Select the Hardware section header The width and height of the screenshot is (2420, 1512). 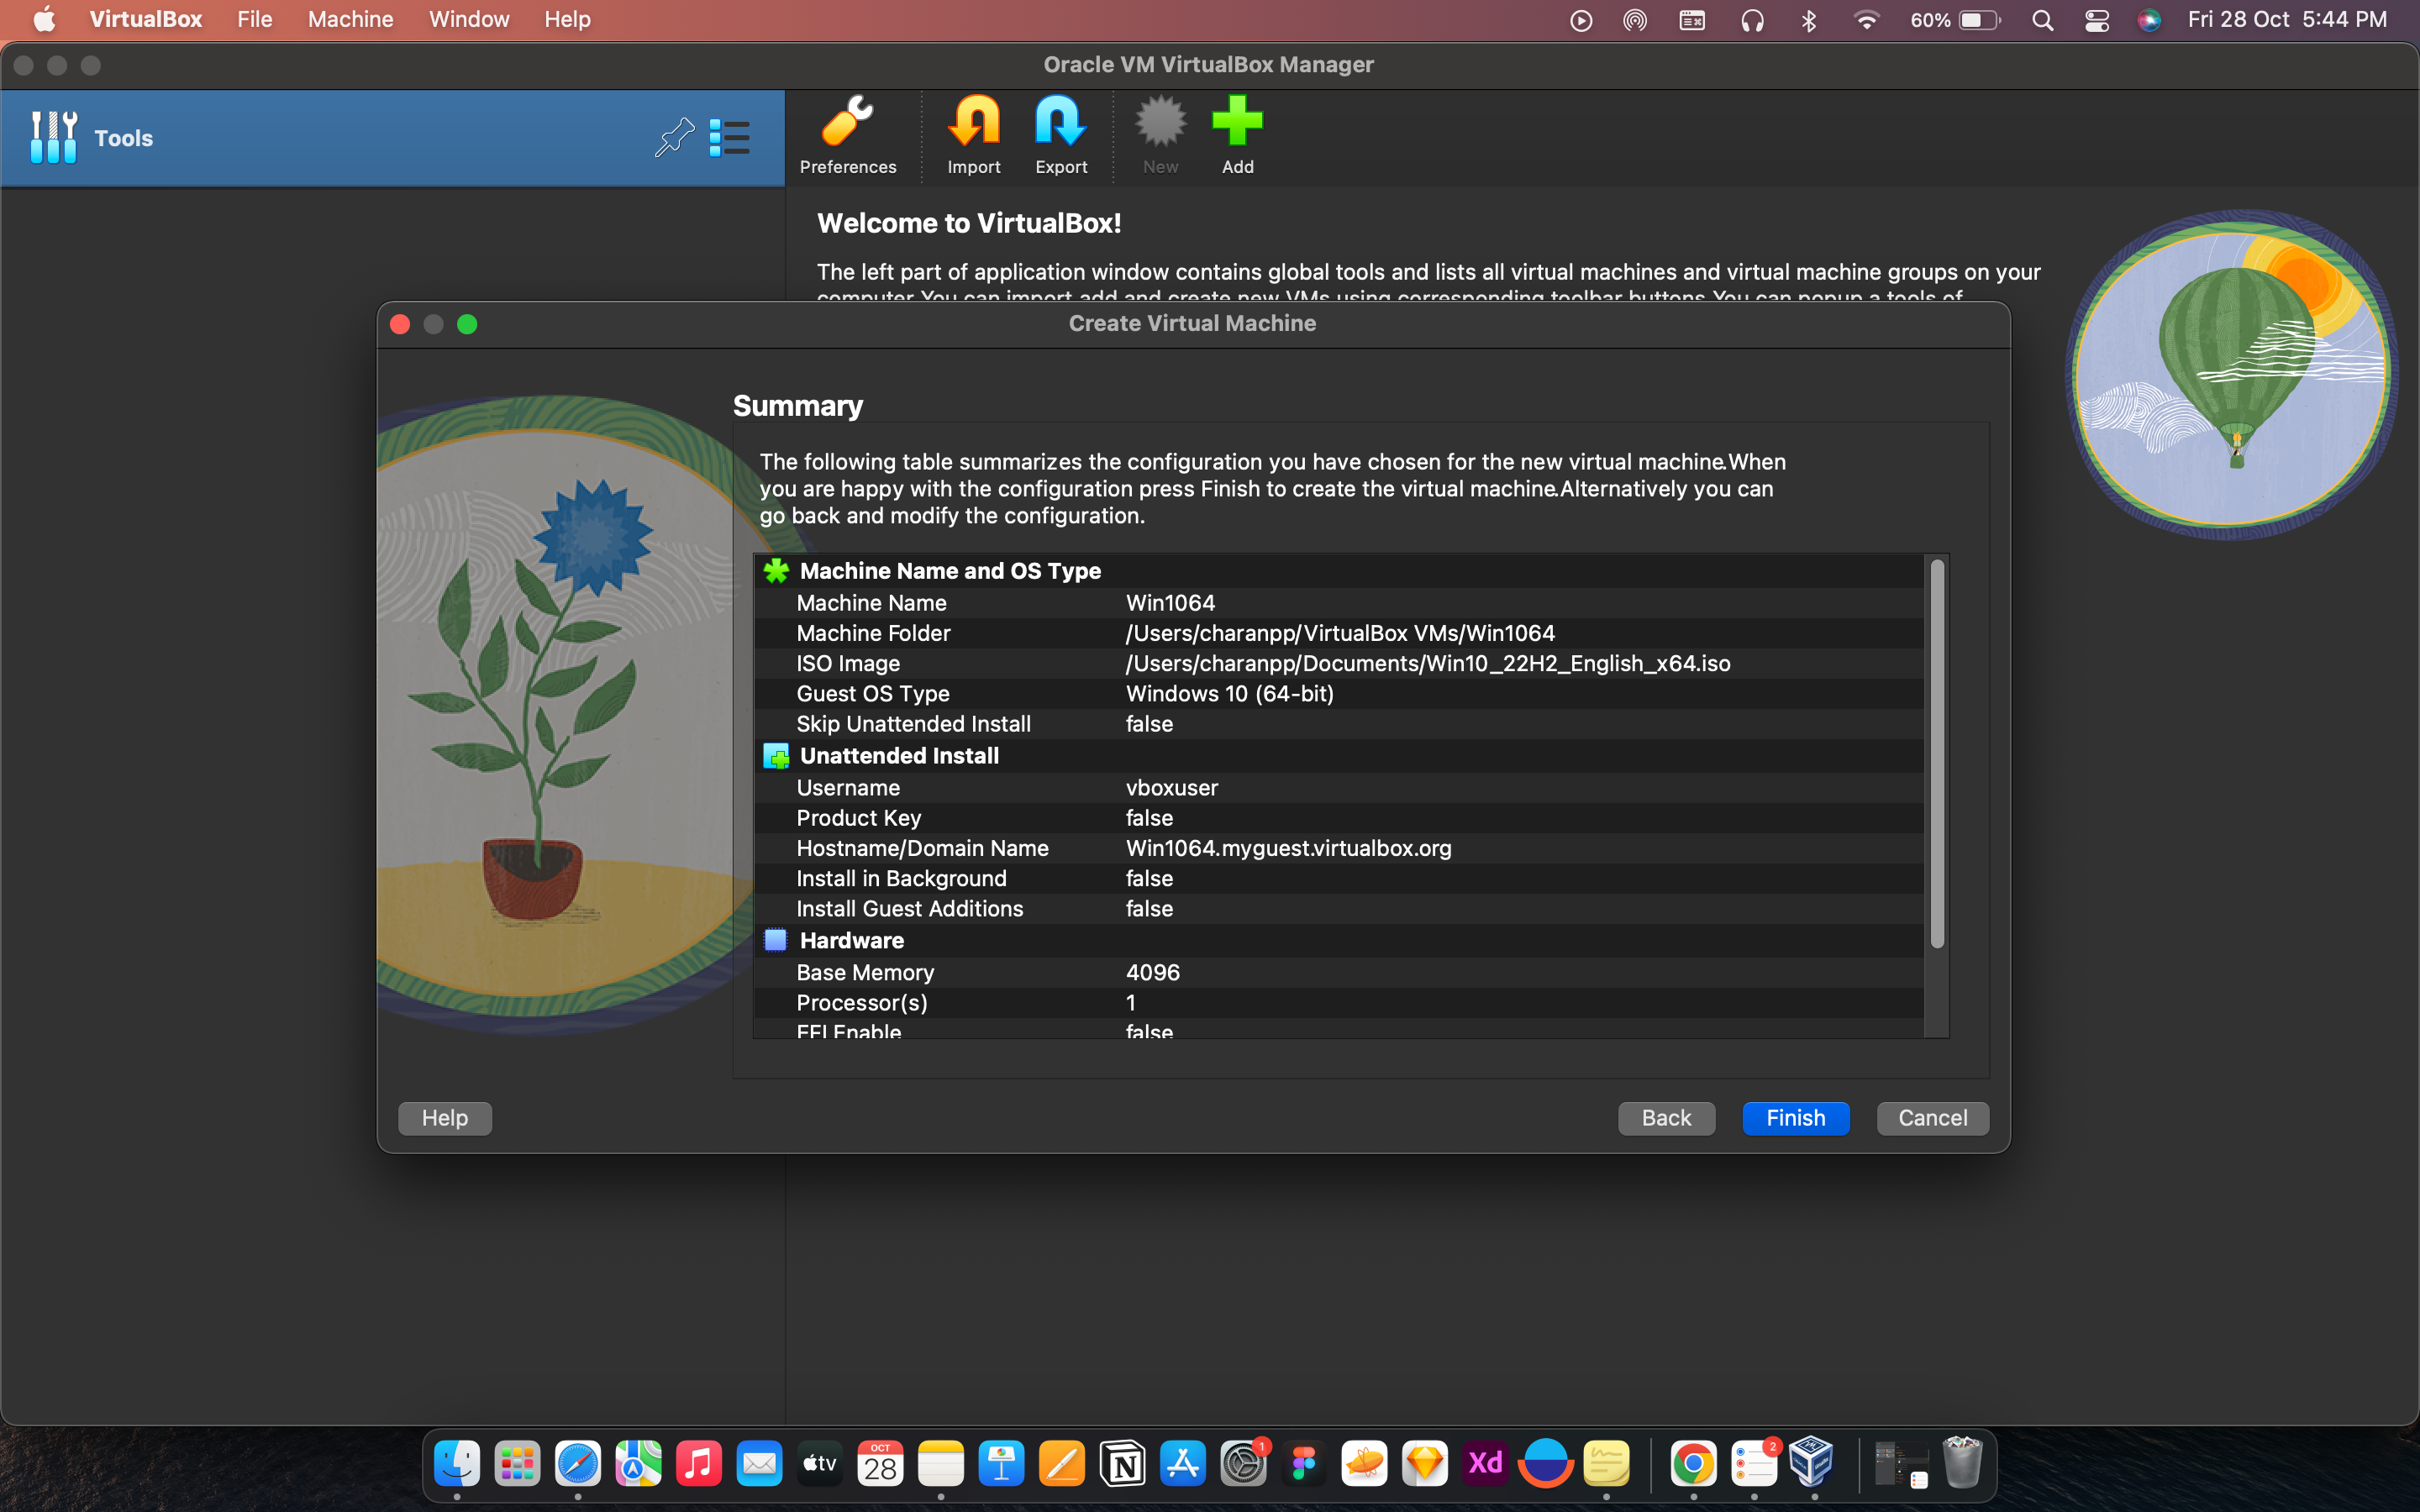point(851,940)
